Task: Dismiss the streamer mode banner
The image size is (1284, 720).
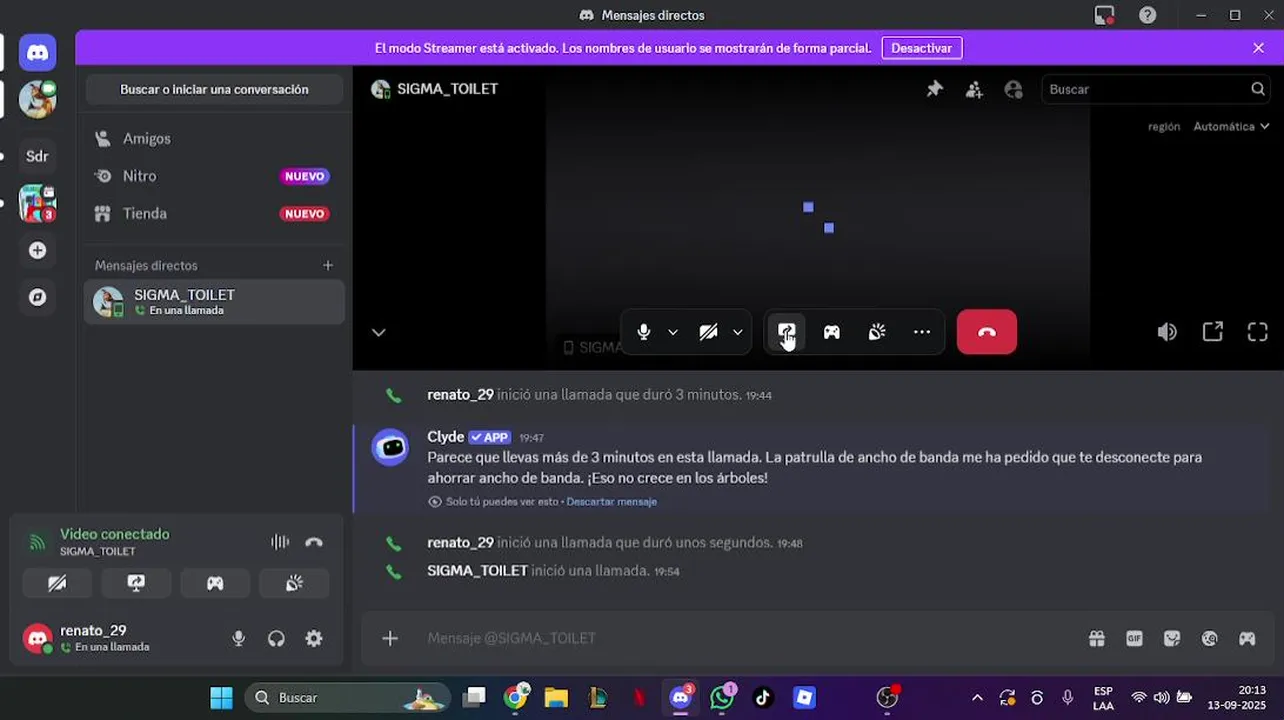Action: point(1258,48)
